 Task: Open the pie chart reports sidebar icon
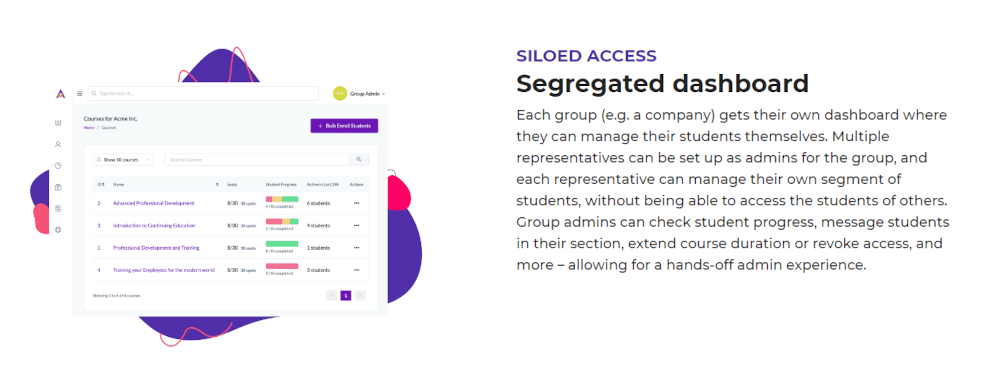[x=58, y=166]
